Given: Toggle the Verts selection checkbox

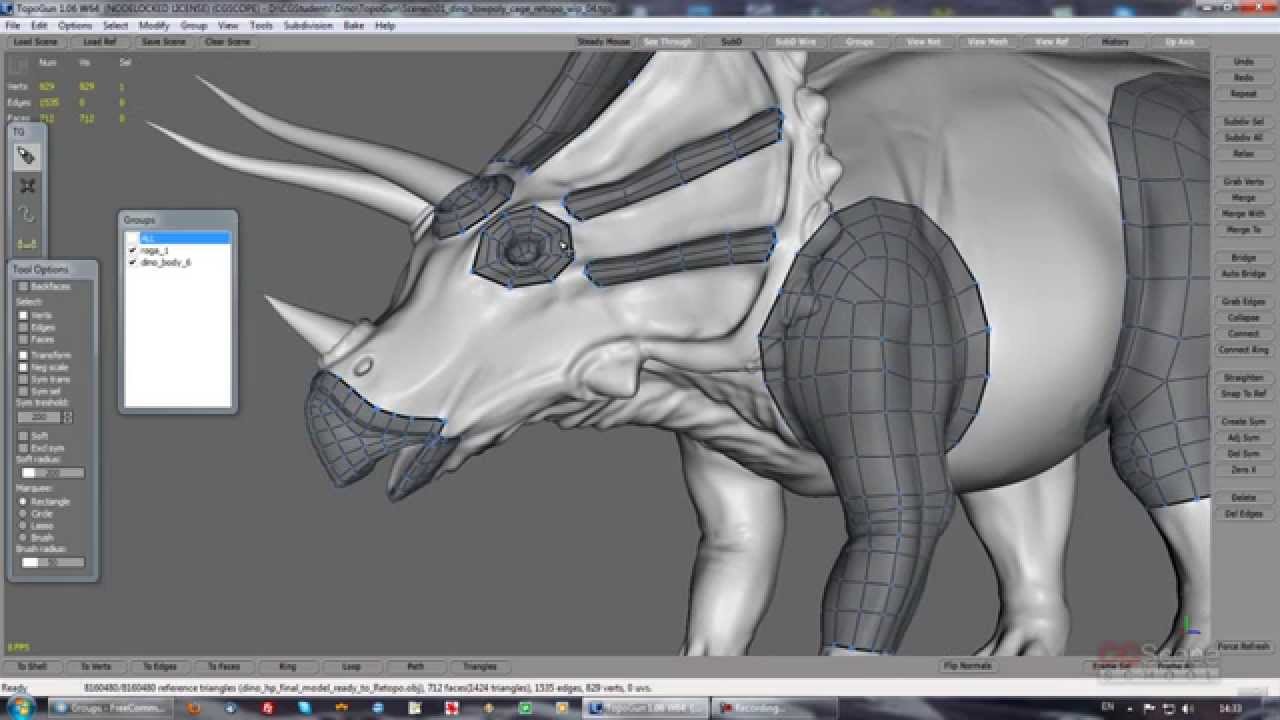Looking at the screenshot, I should 24,315.
